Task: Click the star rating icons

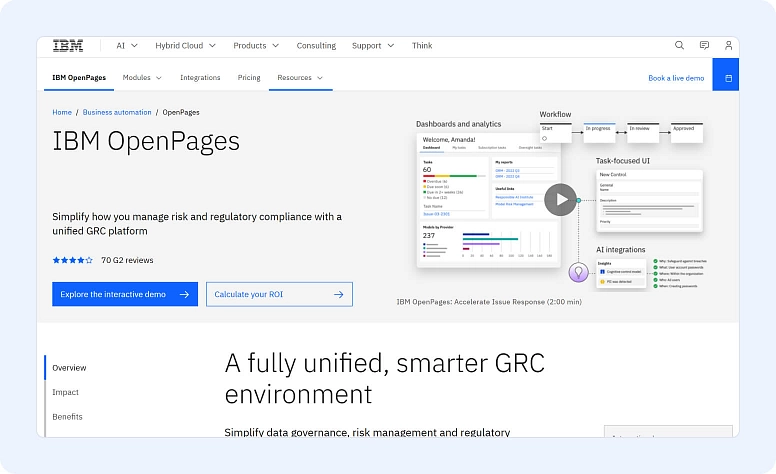Action: [72, 260]
